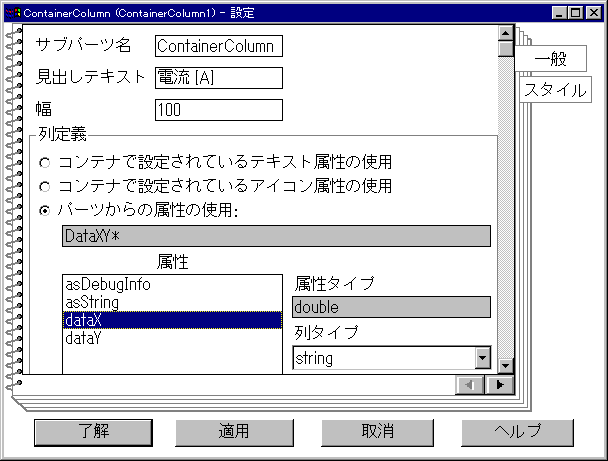Switch to the スタイル tab
The image size is (608, 461).
[x=555, y=90]
